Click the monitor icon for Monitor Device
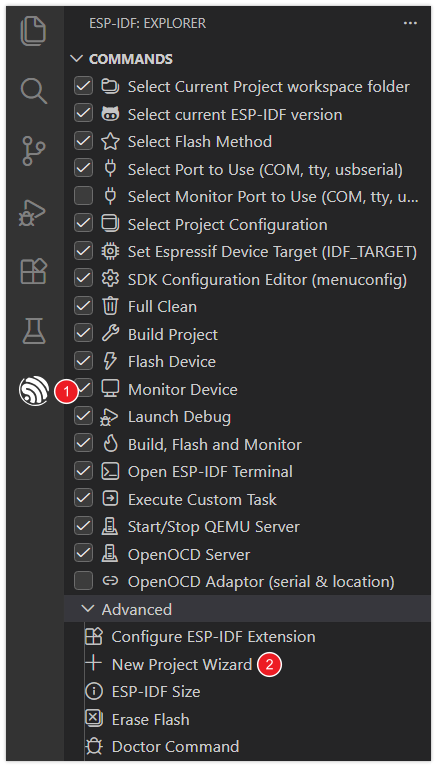 click(110, 389)
